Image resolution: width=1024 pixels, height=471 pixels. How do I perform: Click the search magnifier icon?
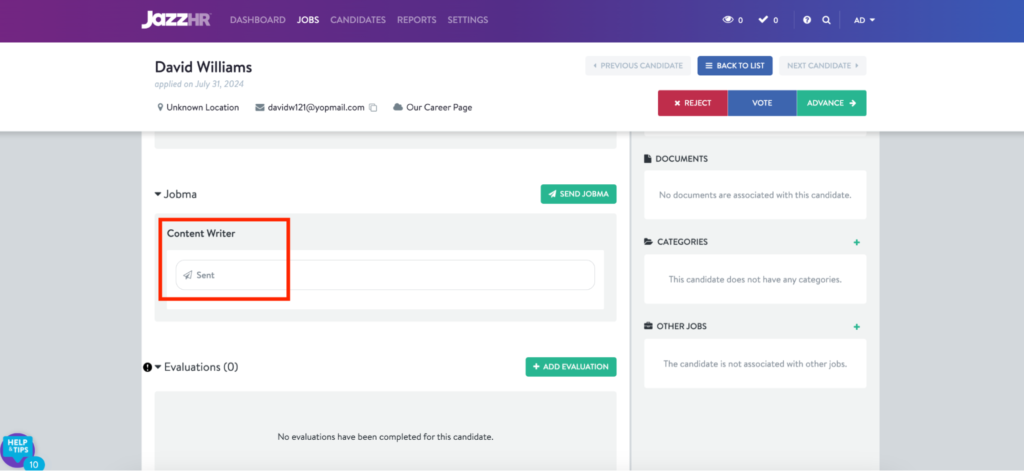(x=826, y=20)
